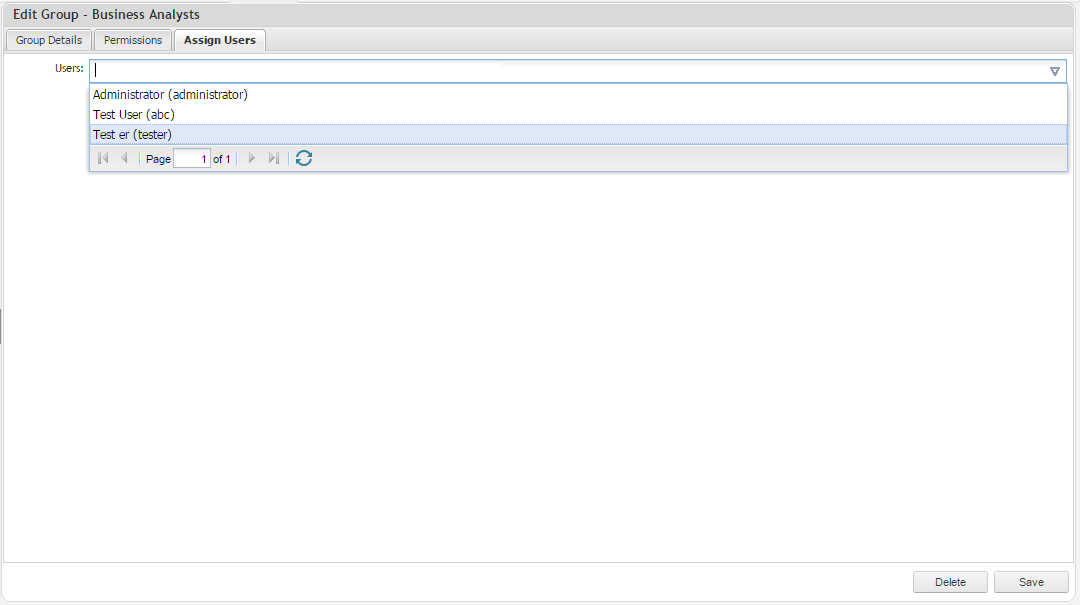
Task: Click the Edit Group panel title
Action: (106, 15)
